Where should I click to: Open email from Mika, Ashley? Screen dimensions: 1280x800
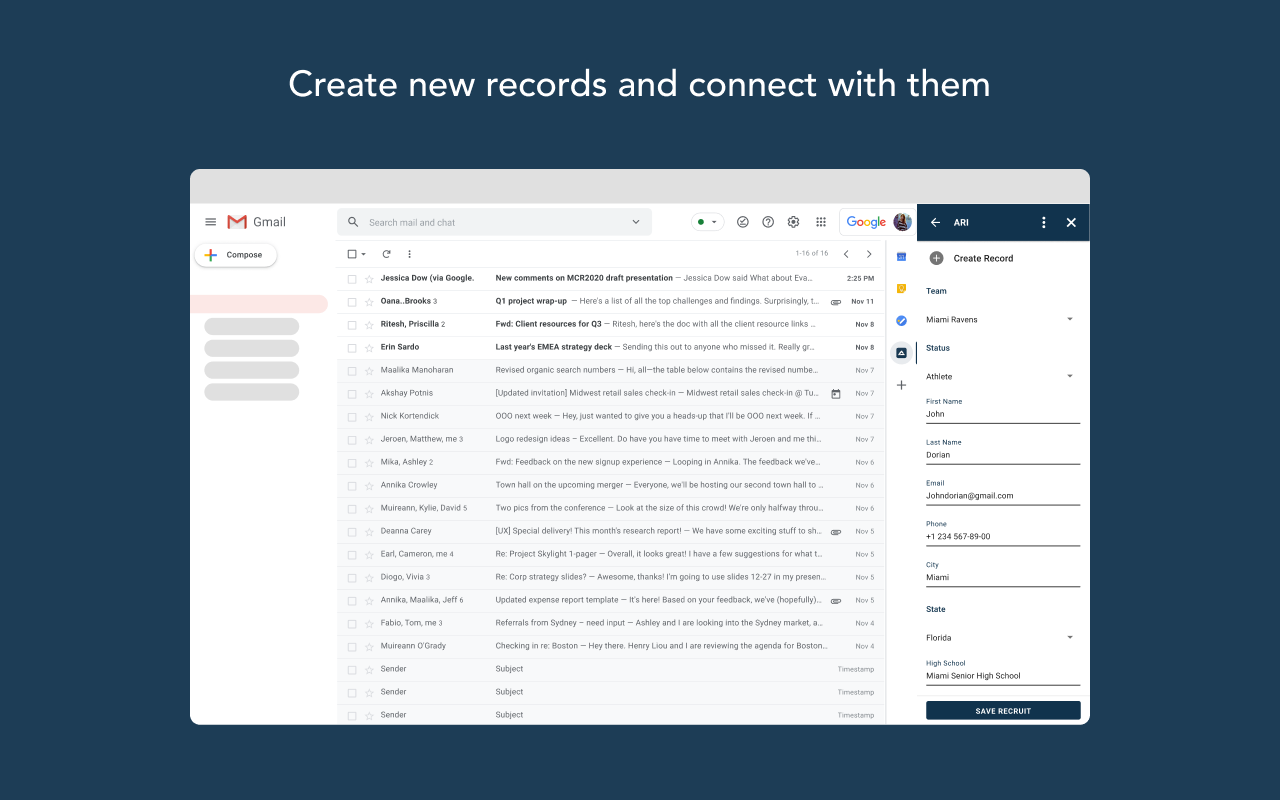pyautogui.click(x=611, y=462)
